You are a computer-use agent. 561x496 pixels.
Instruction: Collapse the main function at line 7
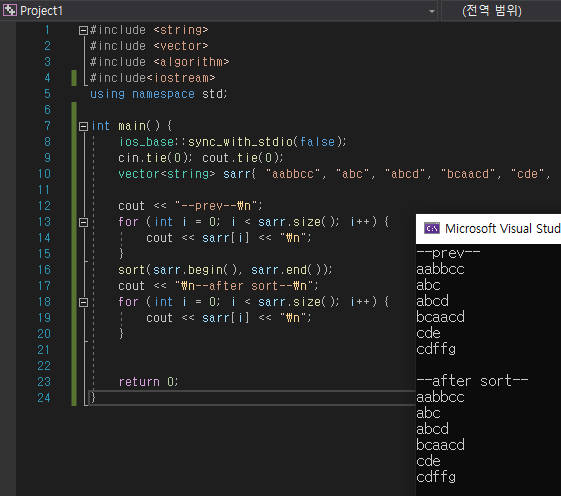pyautogui.click(x=83, y=126)
